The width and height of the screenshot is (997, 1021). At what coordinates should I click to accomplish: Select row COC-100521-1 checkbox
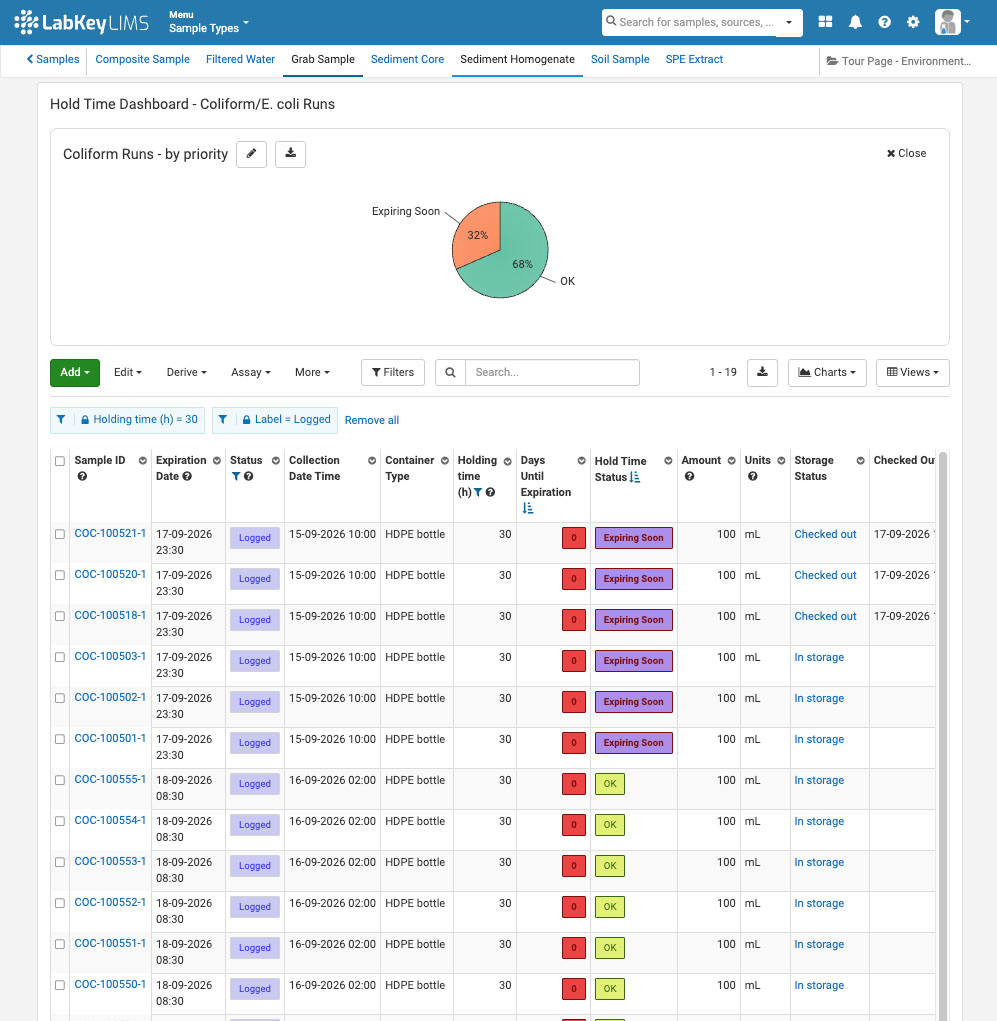point(60,534)
